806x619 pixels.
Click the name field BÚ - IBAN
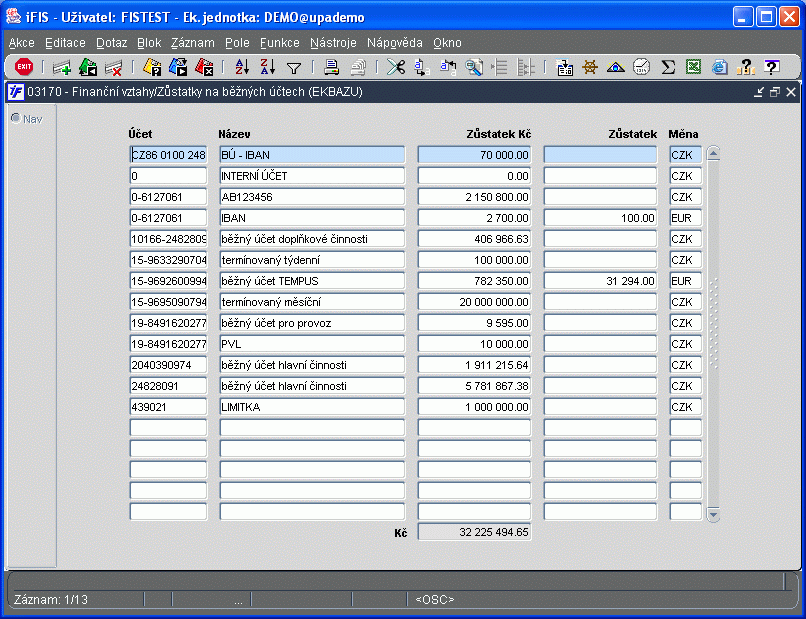(x=312, y=155)
